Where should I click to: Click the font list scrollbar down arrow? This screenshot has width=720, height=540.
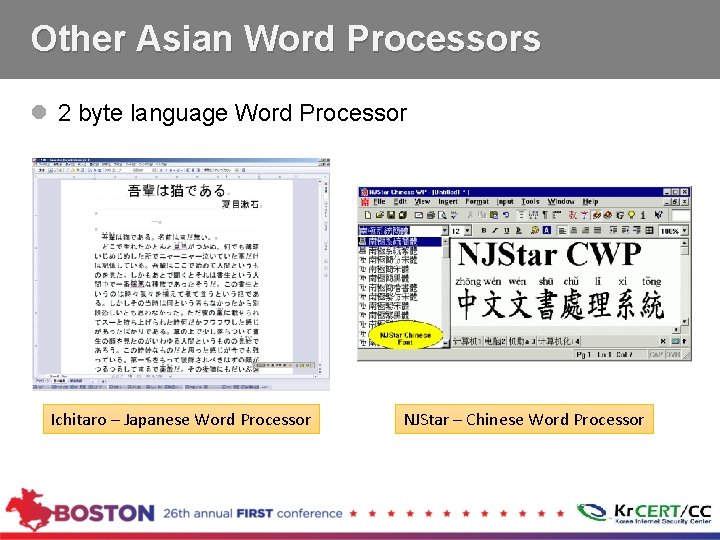click(445, 343)
